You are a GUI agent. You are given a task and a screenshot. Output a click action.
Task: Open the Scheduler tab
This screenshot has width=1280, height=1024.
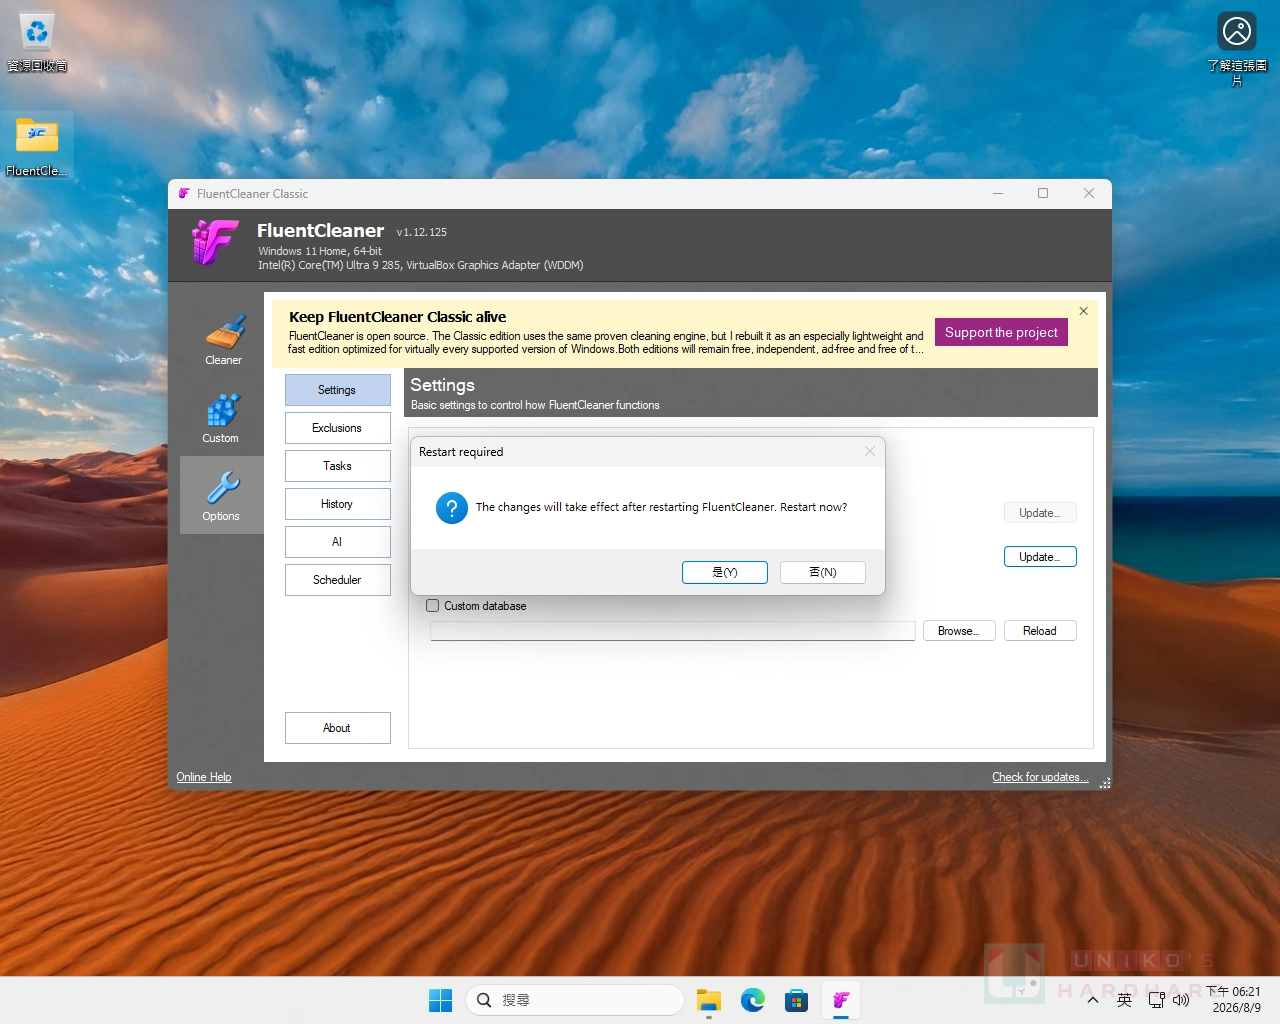[x=338, y=580]
